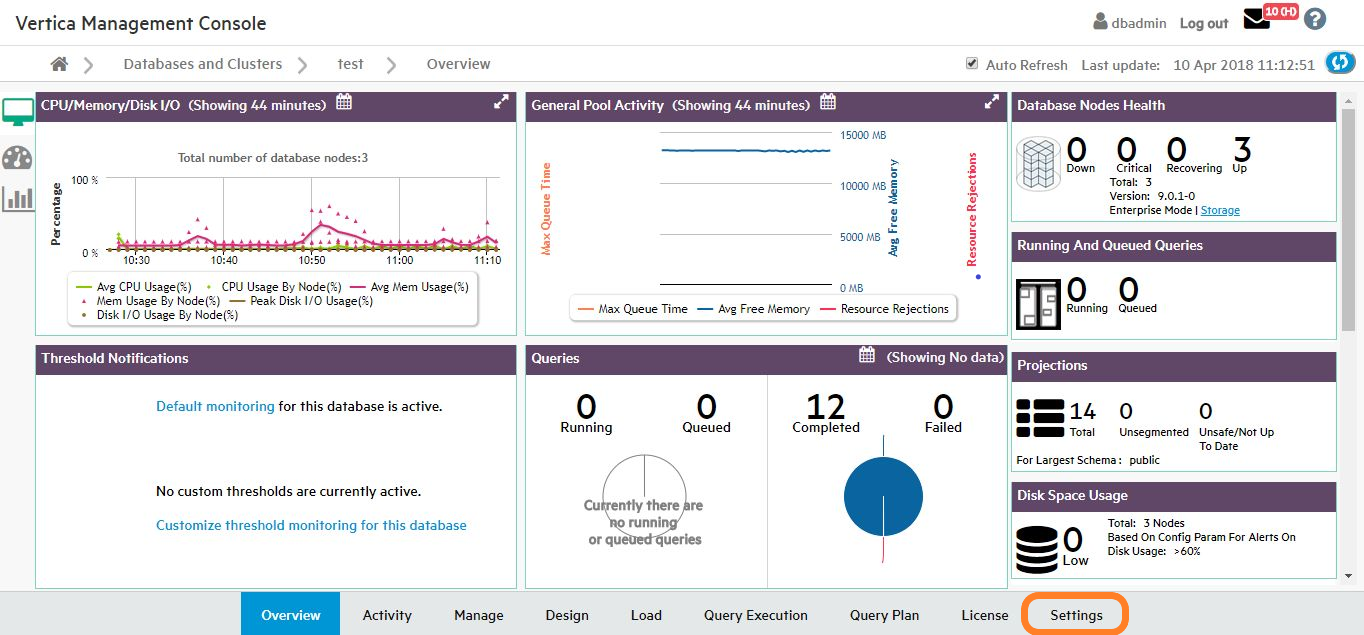Click the home icon in breadcrumb
The height and width of the screenshot is (635, 1364).
click(60, 64)
